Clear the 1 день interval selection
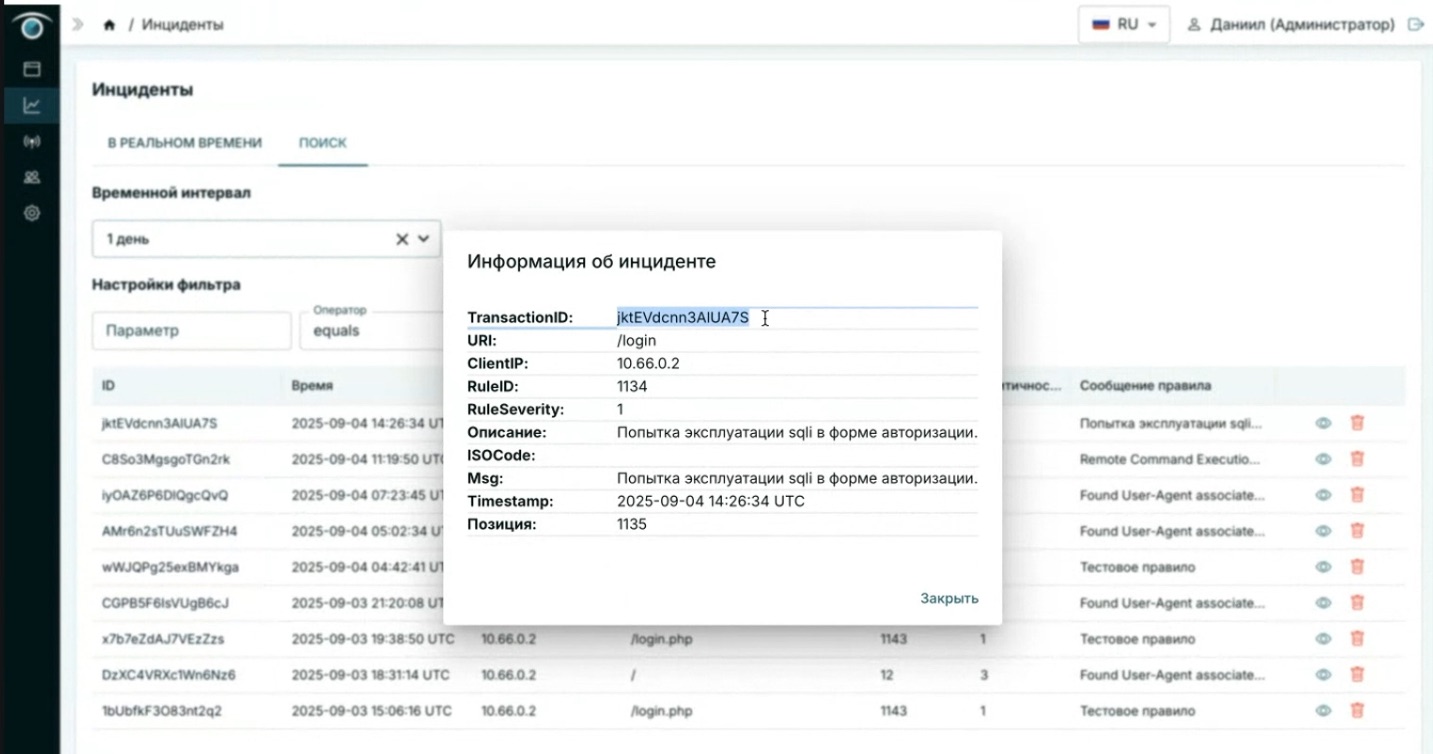 click(402, 239)
